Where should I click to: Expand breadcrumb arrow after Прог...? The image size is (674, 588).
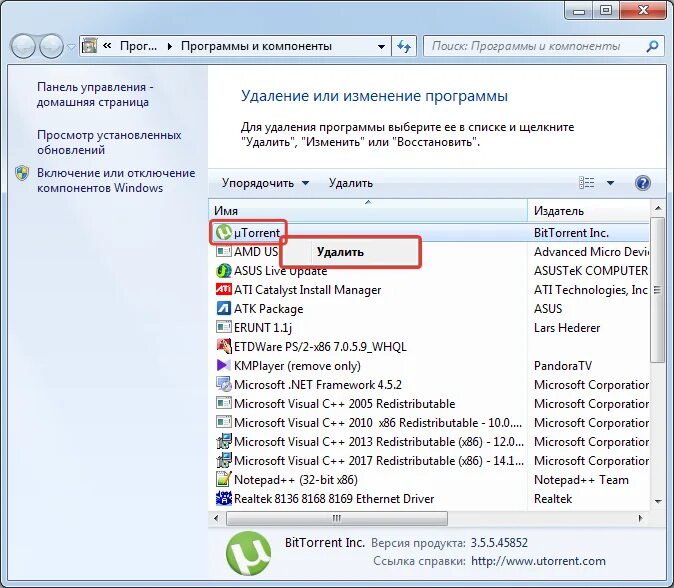pyautogui.click(x=169, y=46)
